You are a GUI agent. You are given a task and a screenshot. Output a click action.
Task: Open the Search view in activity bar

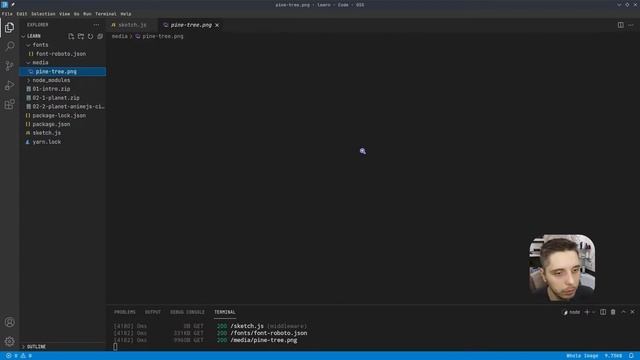click(x=9, y=46)
